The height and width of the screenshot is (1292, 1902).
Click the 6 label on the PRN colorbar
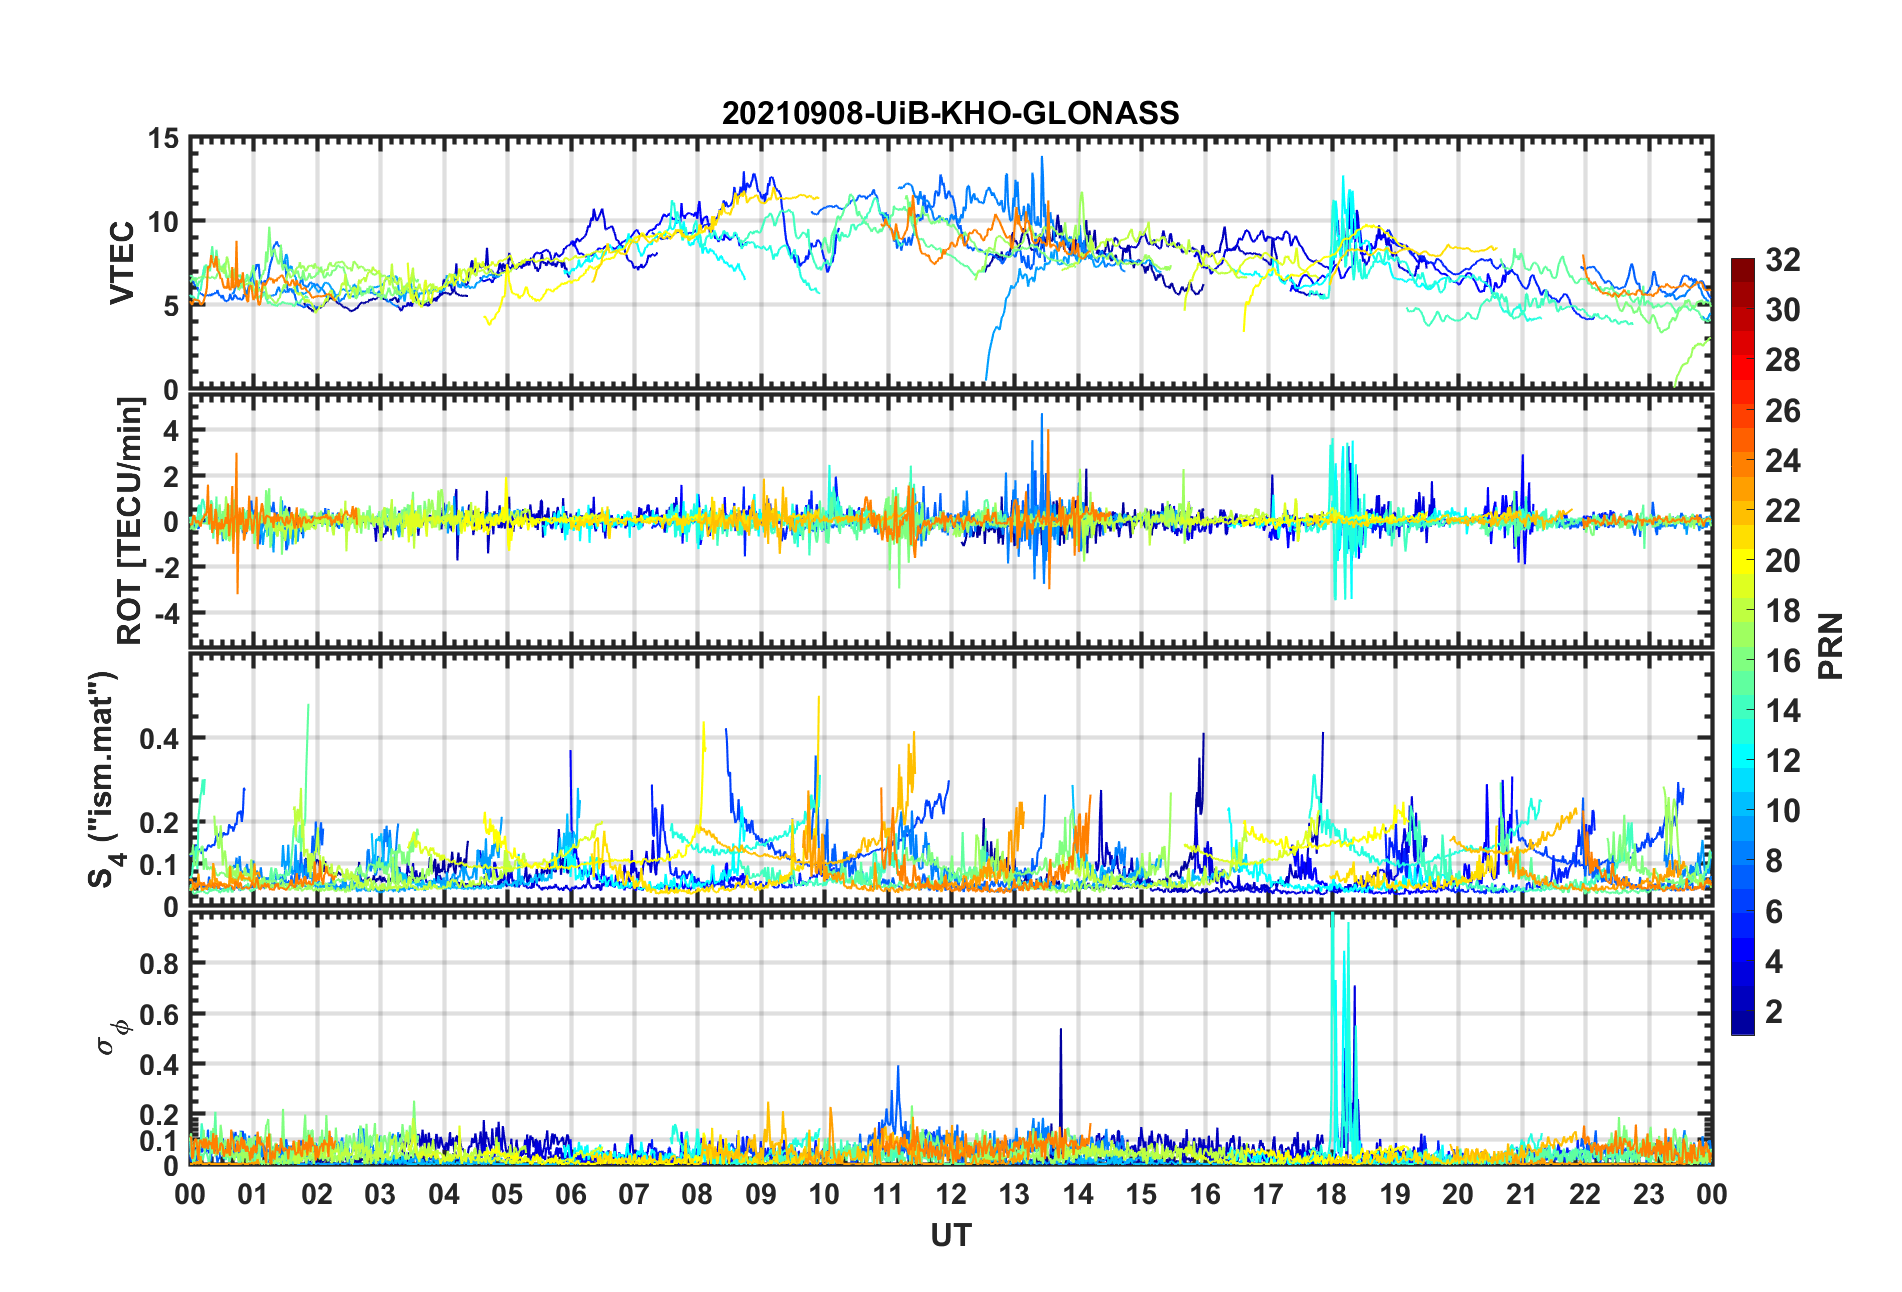tap(1774, 912)
